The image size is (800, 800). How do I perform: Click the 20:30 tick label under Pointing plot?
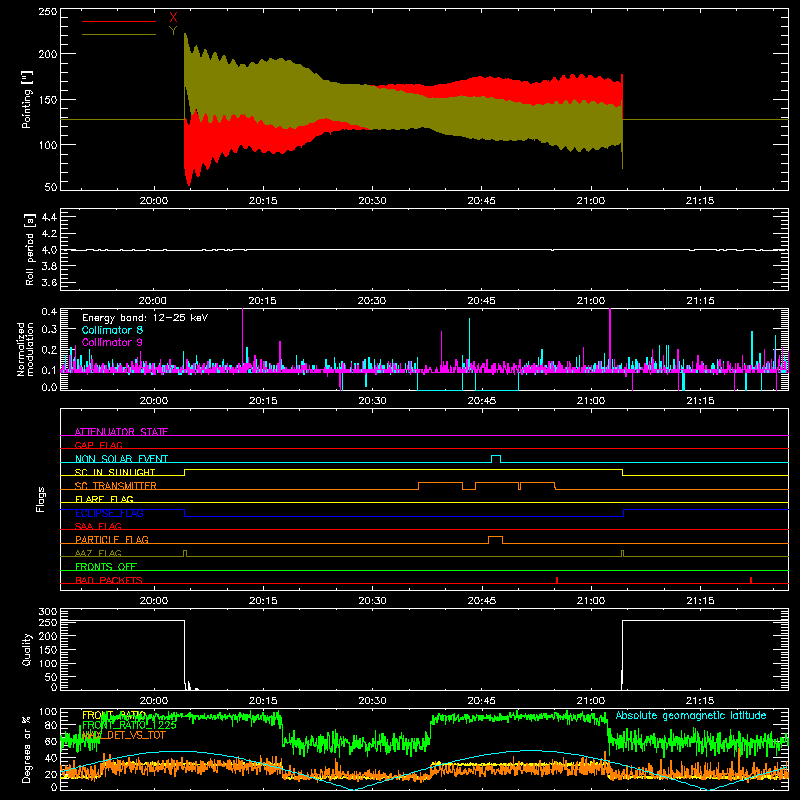point(372,201)
